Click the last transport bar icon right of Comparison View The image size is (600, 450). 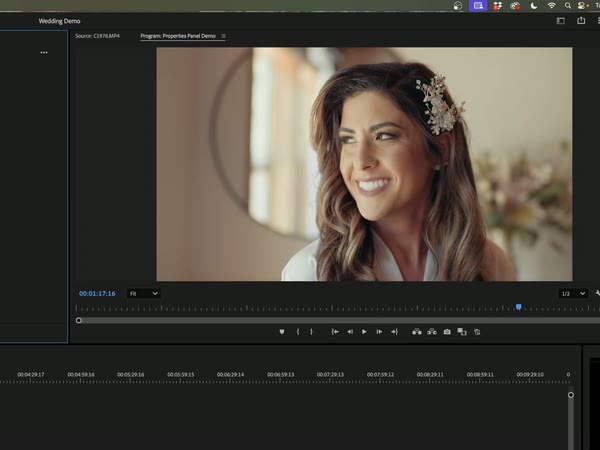click(477, 332)
